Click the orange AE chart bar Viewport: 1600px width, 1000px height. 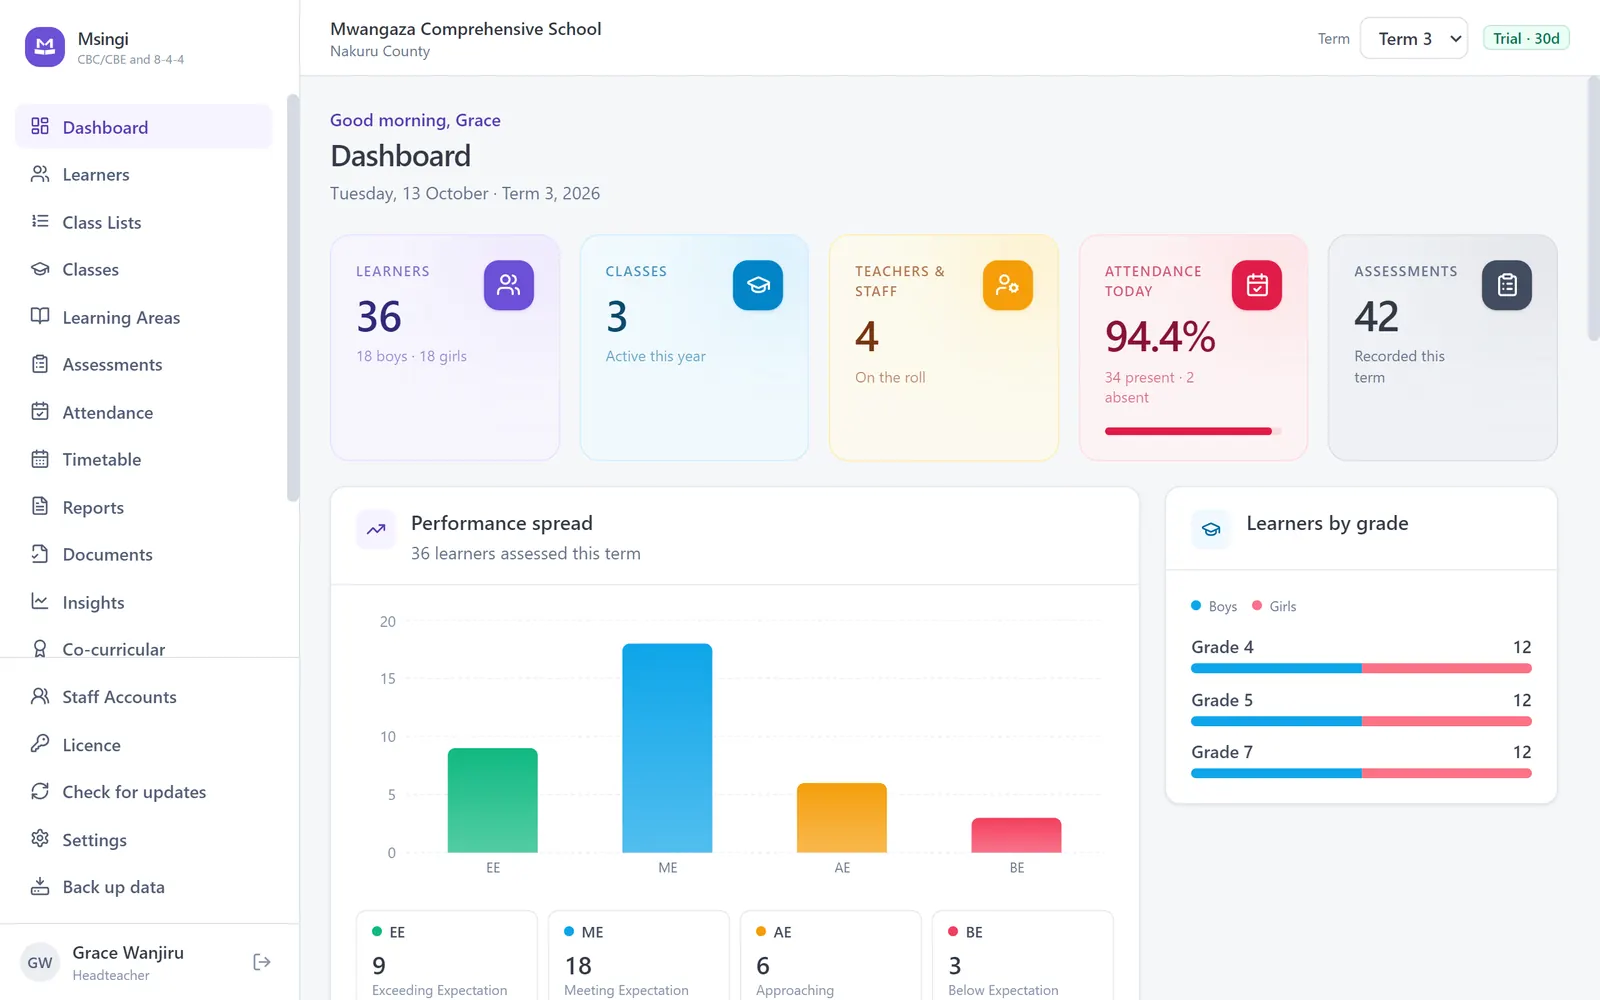coord(842,818)
